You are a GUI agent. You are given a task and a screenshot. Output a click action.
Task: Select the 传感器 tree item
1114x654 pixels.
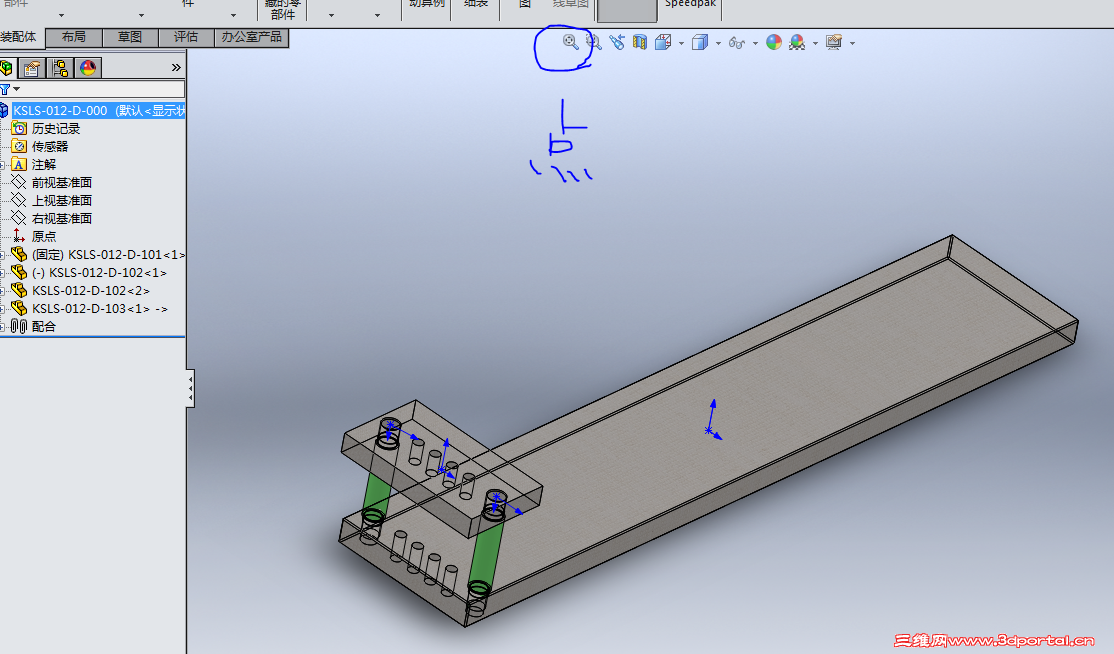tap(50, 146)
